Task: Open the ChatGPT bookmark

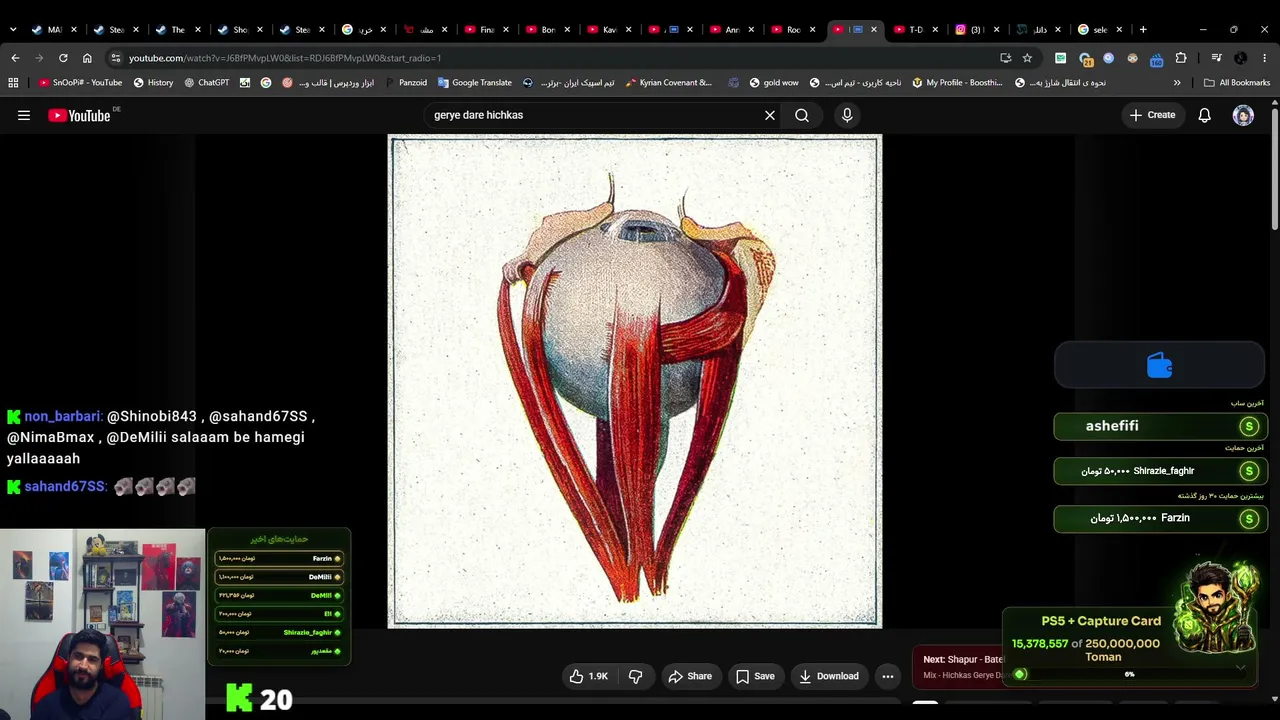Action: 206,83
